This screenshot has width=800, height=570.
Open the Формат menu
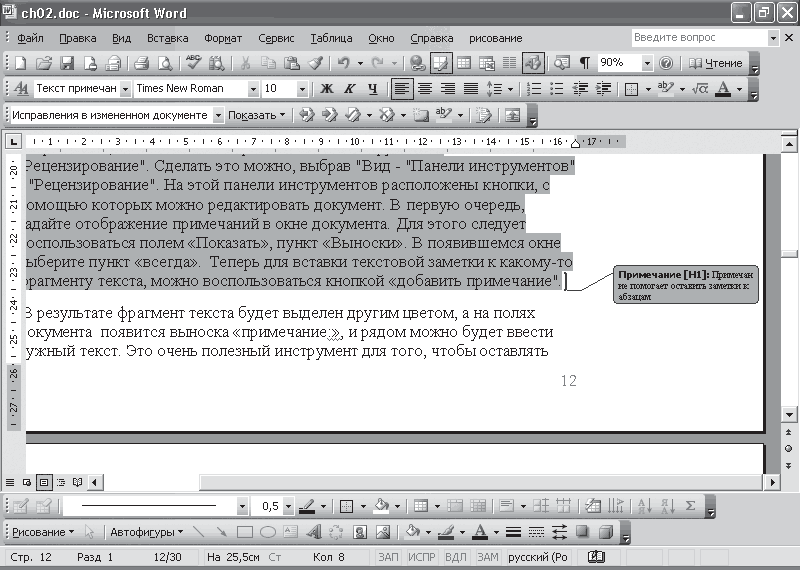coord(222,38)
